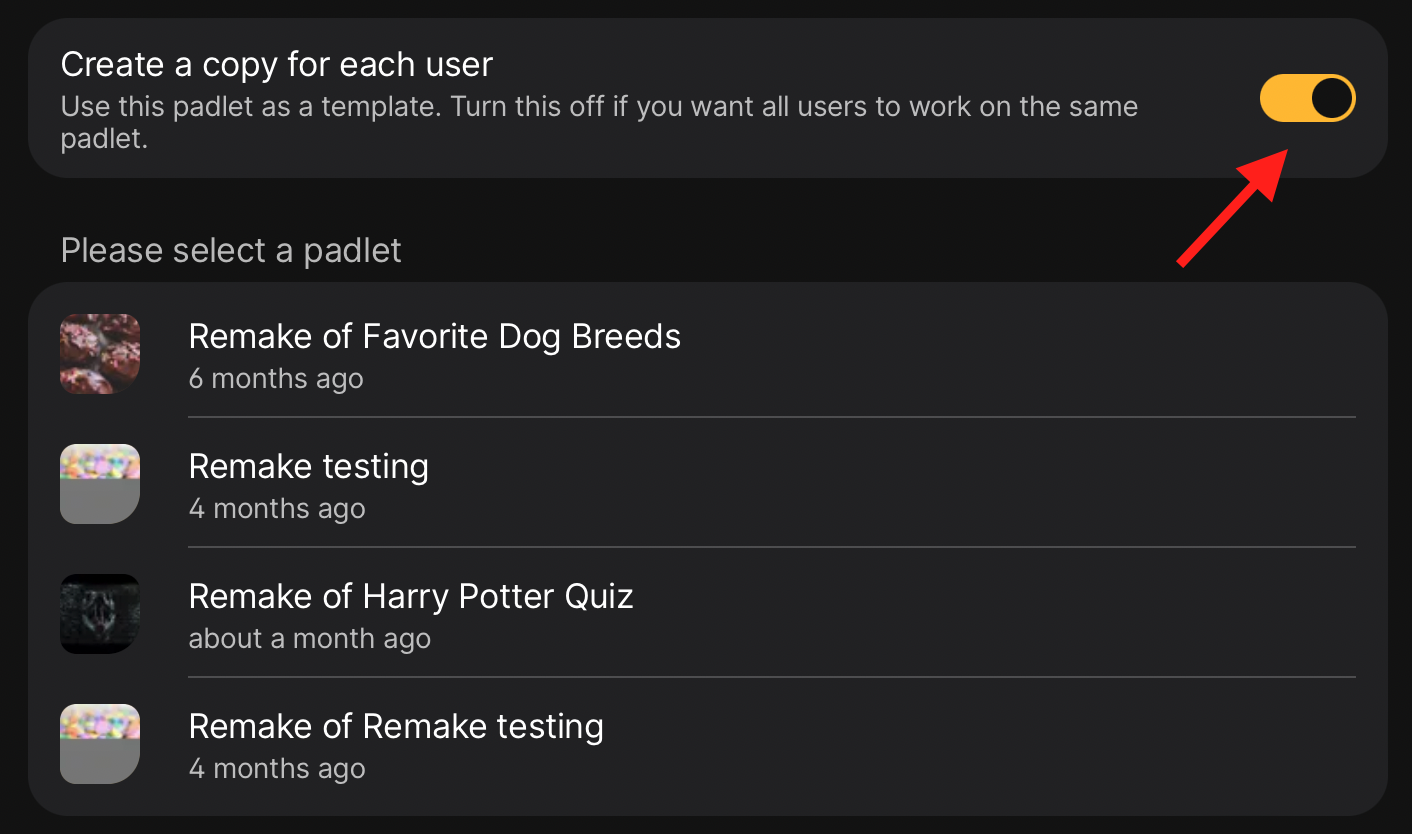Click the dark knob on the orange switch
Screen dimensions: 1412x834
1332,98
